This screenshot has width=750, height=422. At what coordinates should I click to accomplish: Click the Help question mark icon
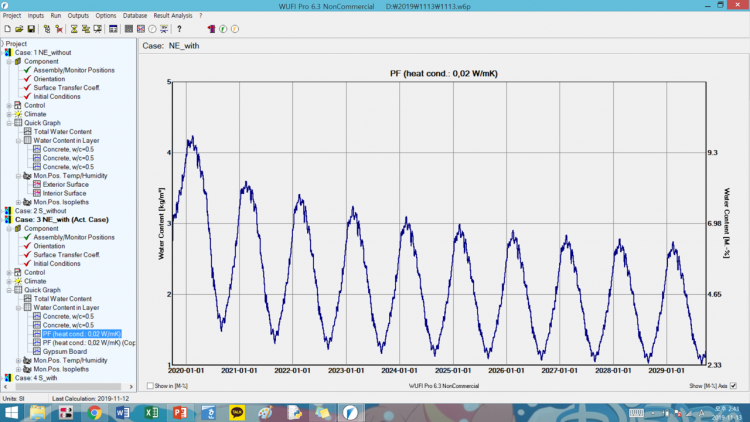tap(179, 29)
